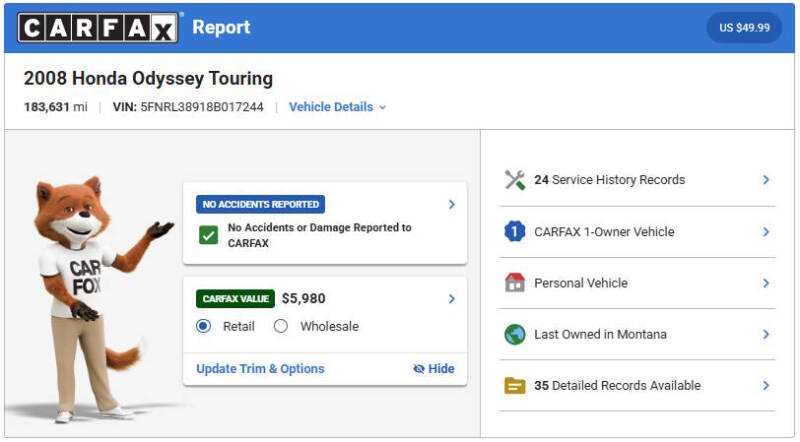The height and width of the screenshot is (442, 800).
Task: Click the CARFAX logo
Action: point(97,28)
